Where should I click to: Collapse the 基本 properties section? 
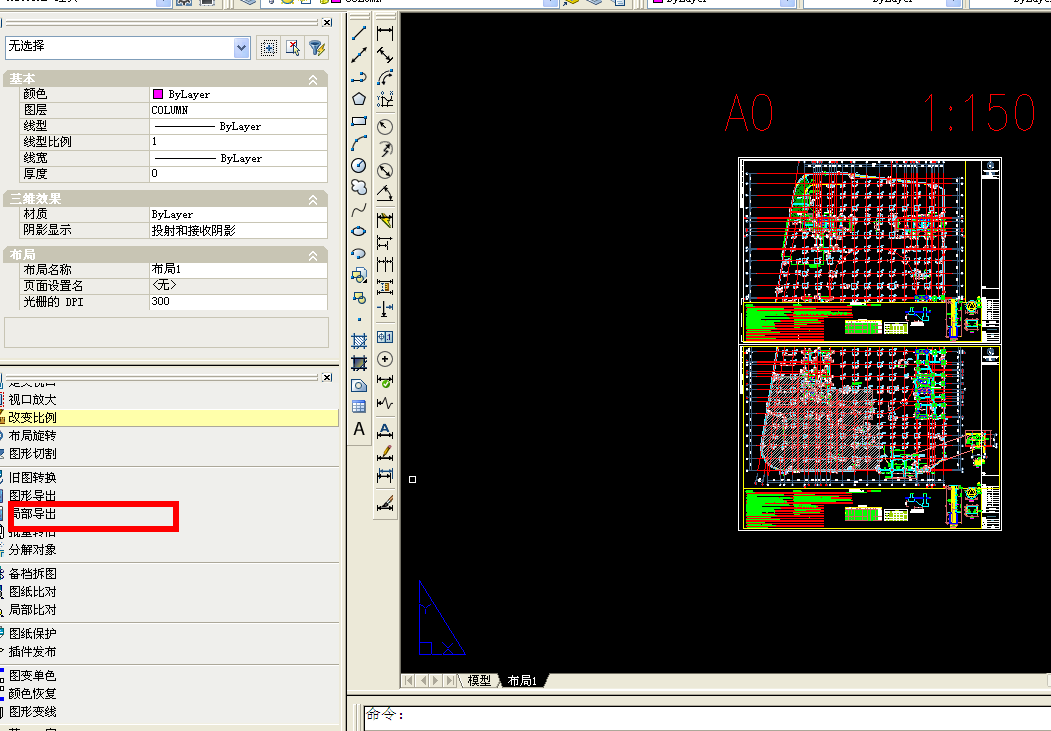313,80
